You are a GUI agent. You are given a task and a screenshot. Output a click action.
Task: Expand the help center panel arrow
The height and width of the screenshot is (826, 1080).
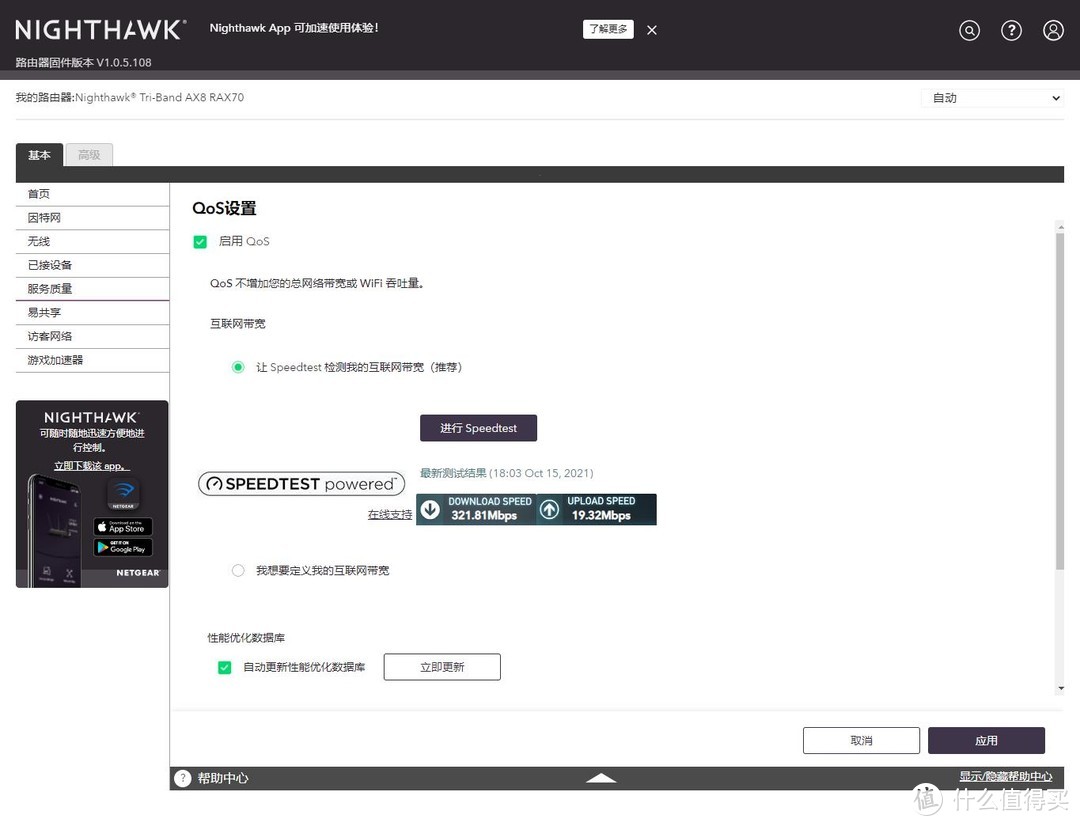(601, 777)
